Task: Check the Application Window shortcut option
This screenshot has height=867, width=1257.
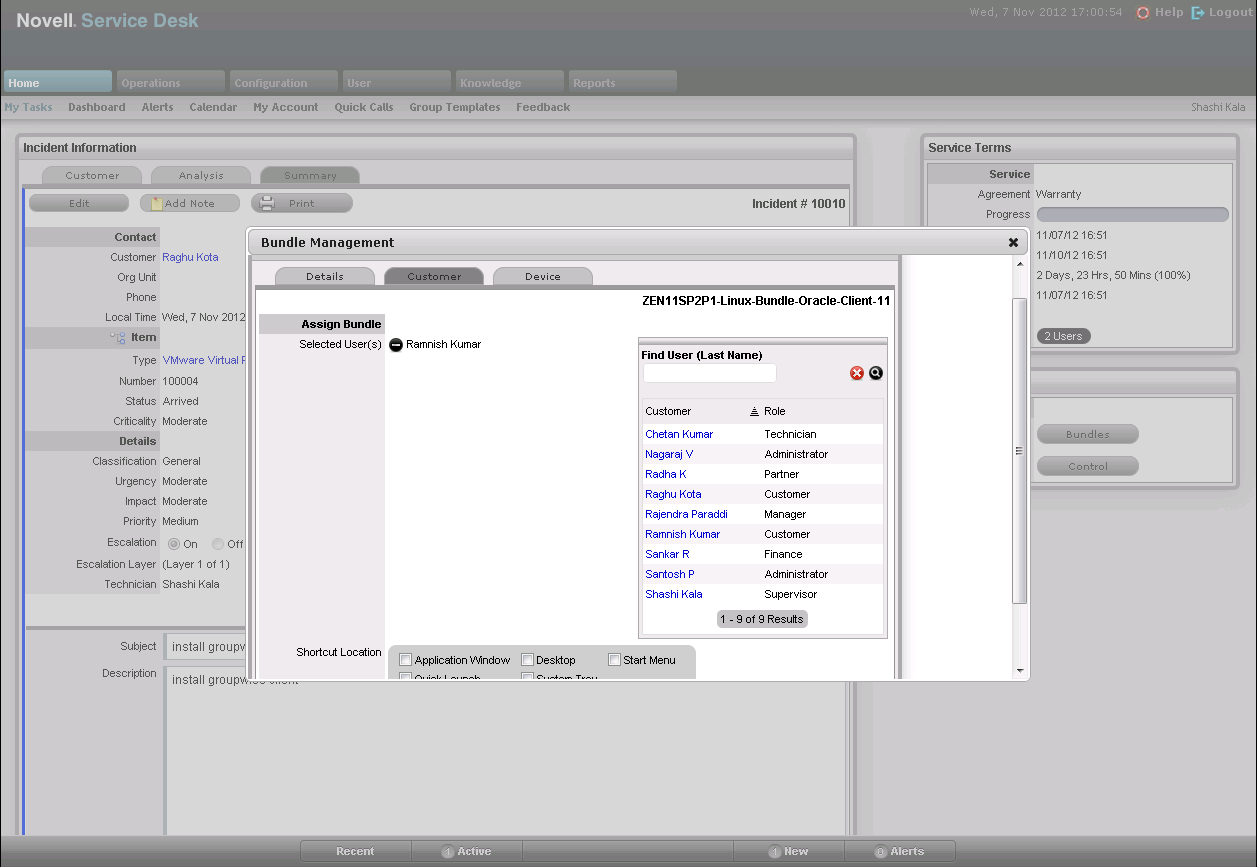Action: tap(406, 660)
